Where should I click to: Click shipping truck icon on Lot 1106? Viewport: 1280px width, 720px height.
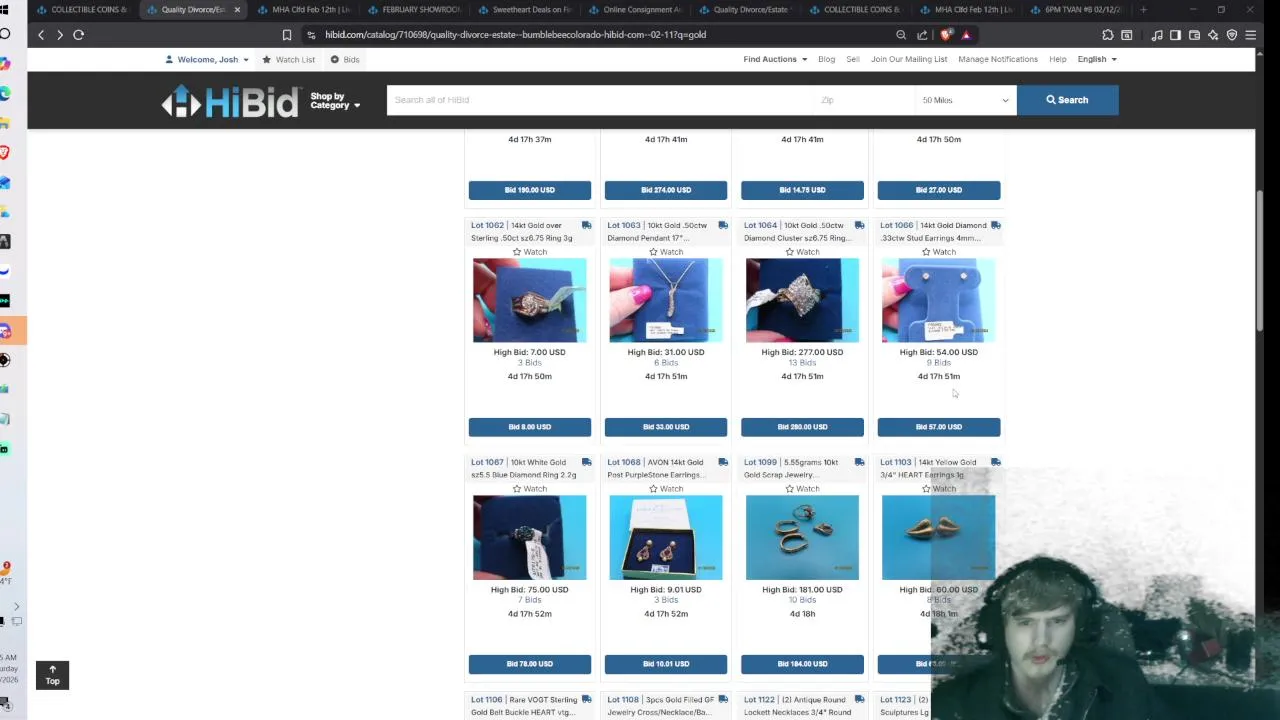586,699
